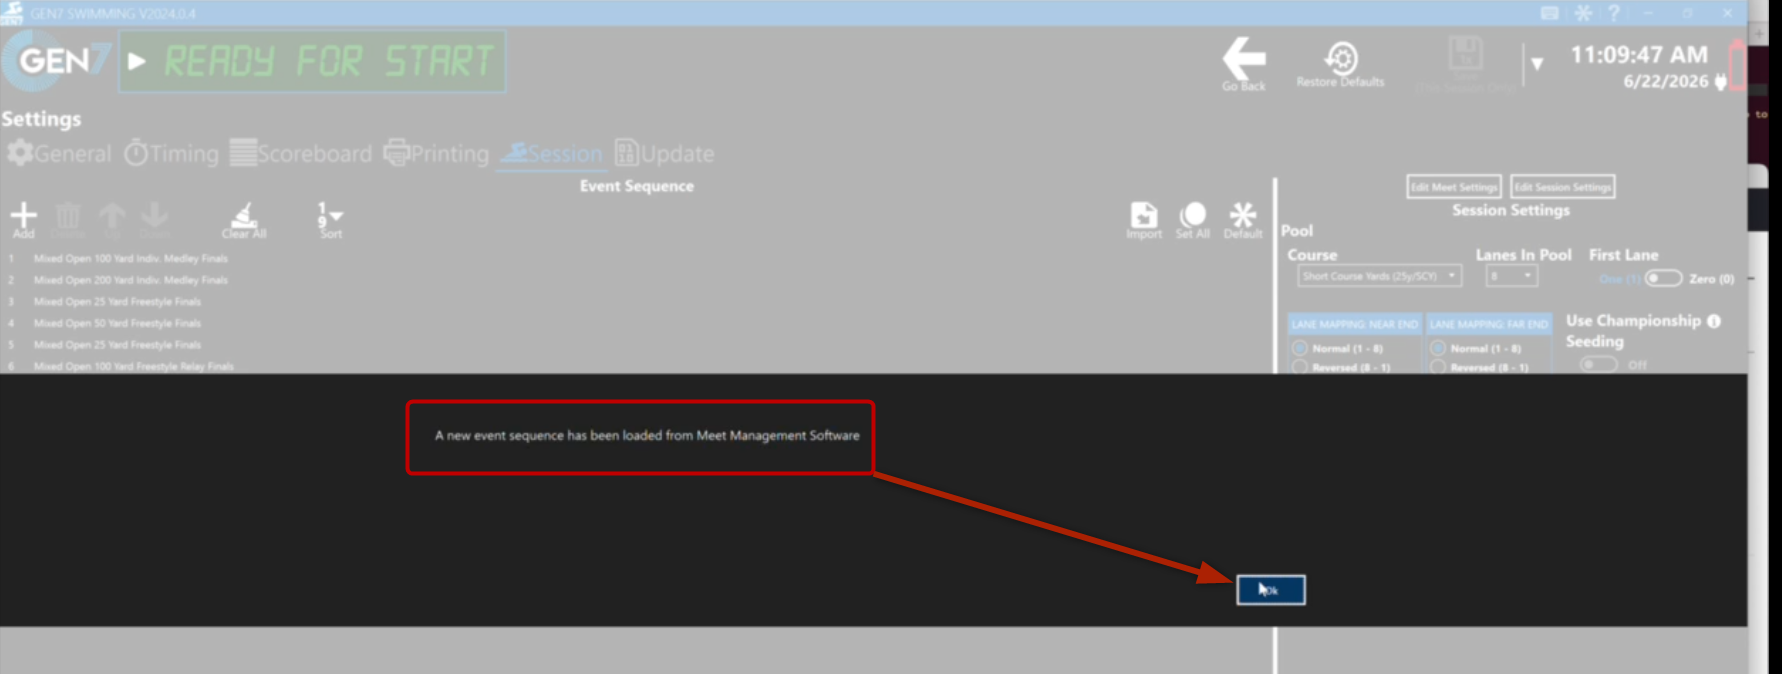Click the Restore Defaults gear icon
The height and width of the screenshot is (674, 1782).
pos(1341,57)
